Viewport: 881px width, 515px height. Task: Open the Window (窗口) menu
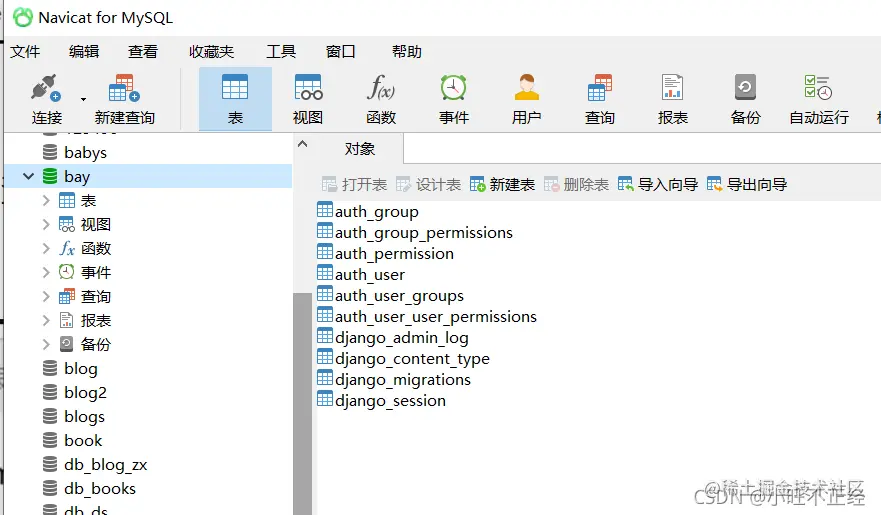340,52
